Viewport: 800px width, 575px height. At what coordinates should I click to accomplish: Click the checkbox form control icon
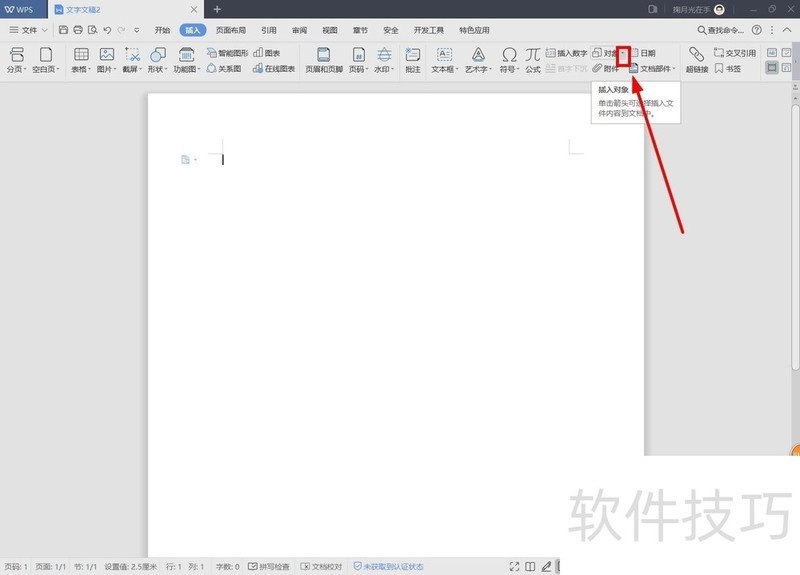tap(786, 53)
